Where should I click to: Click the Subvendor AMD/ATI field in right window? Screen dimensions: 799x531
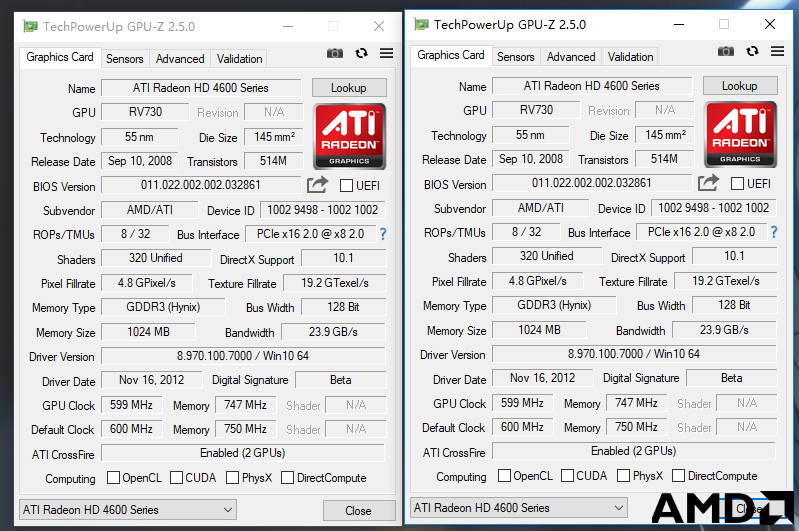[541, 207]
